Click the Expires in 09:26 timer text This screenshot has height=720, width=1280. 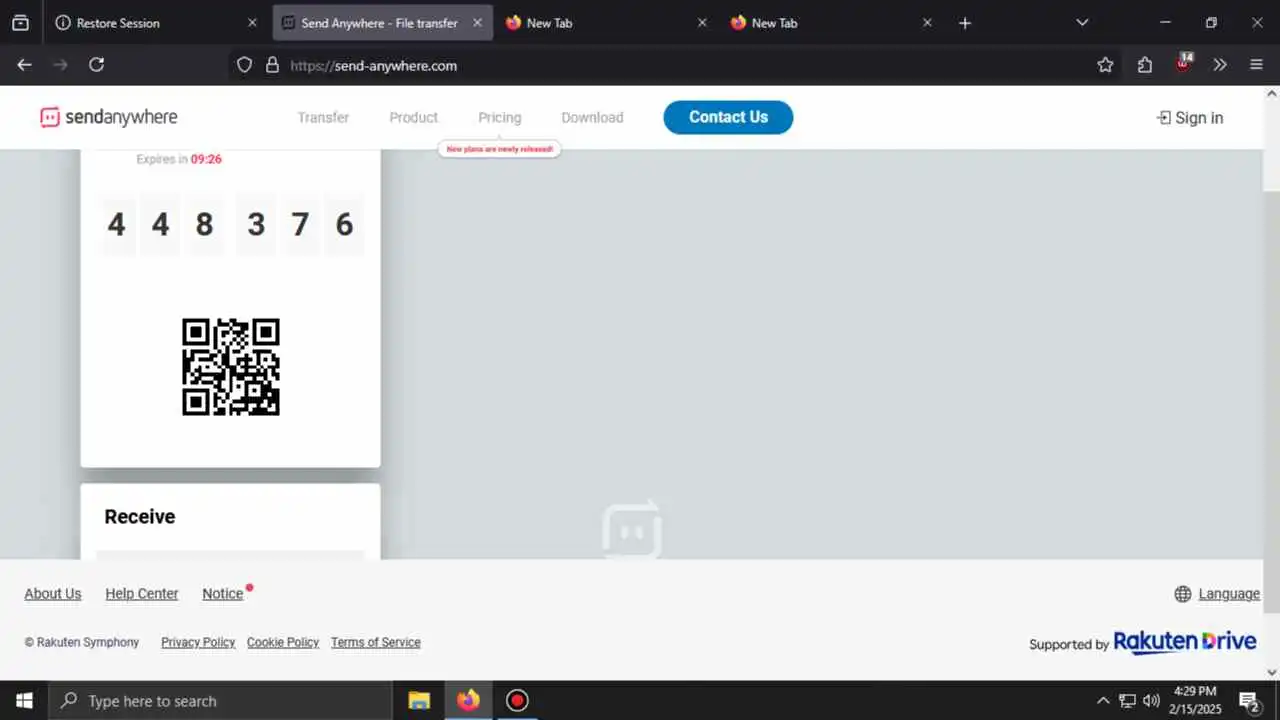pos(179,159)
